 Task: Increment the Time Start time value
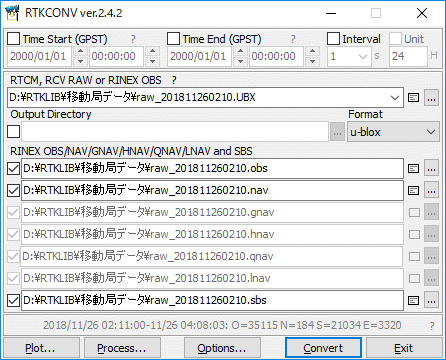152,51
